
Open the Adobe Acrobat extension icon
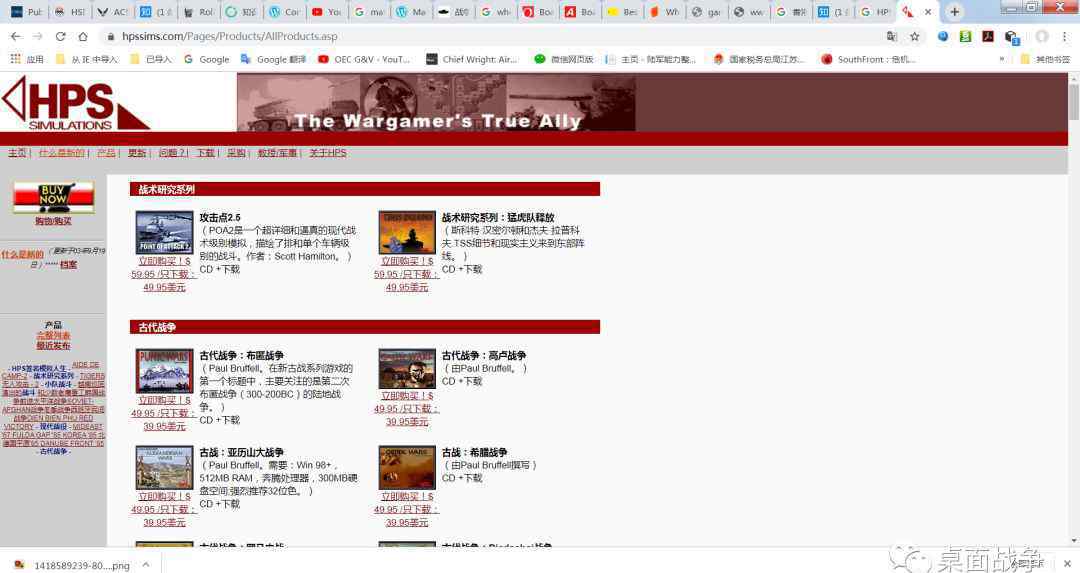pyautogui.click(x=988, y=37)
